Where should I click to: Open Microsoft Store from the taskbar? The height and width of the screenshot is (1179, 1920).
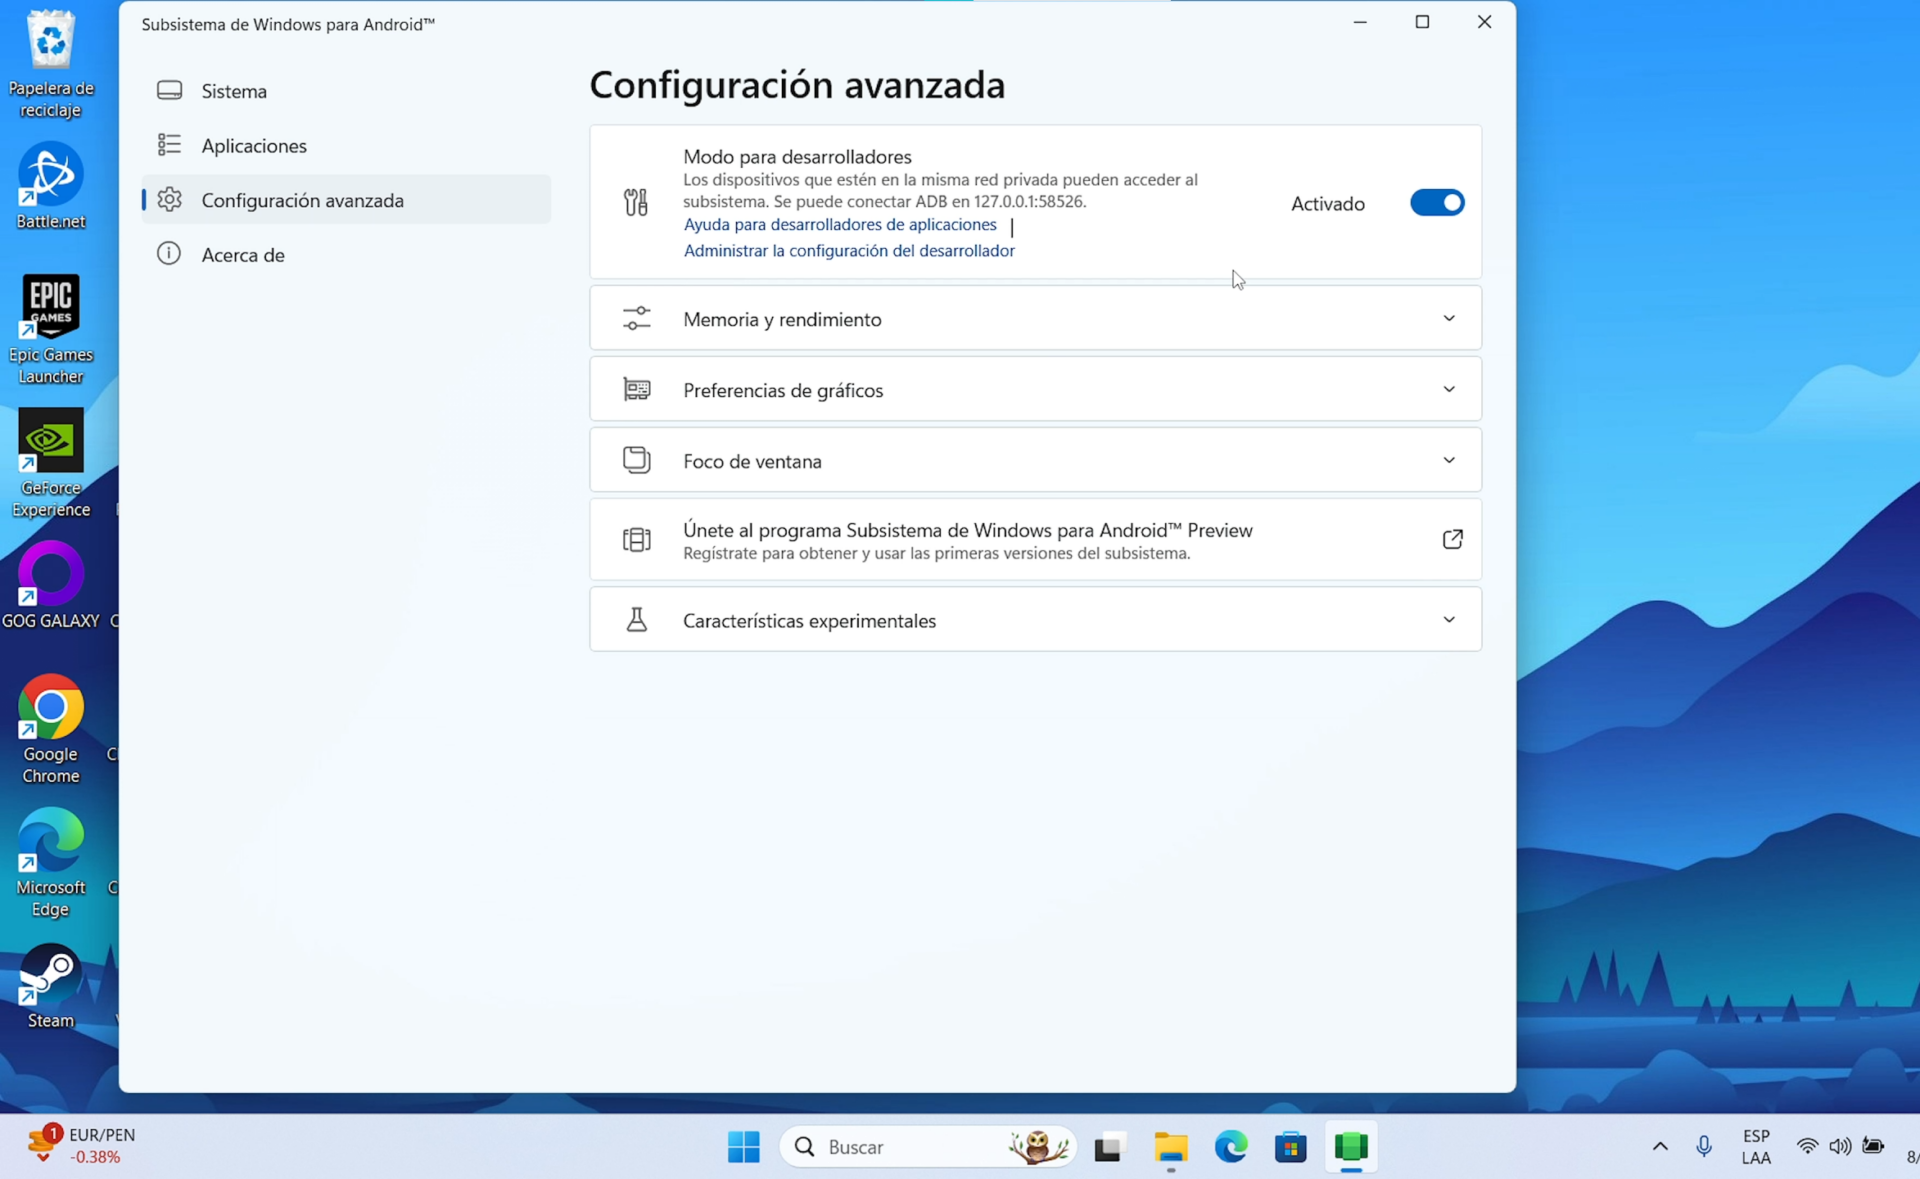[1291, 1147]
